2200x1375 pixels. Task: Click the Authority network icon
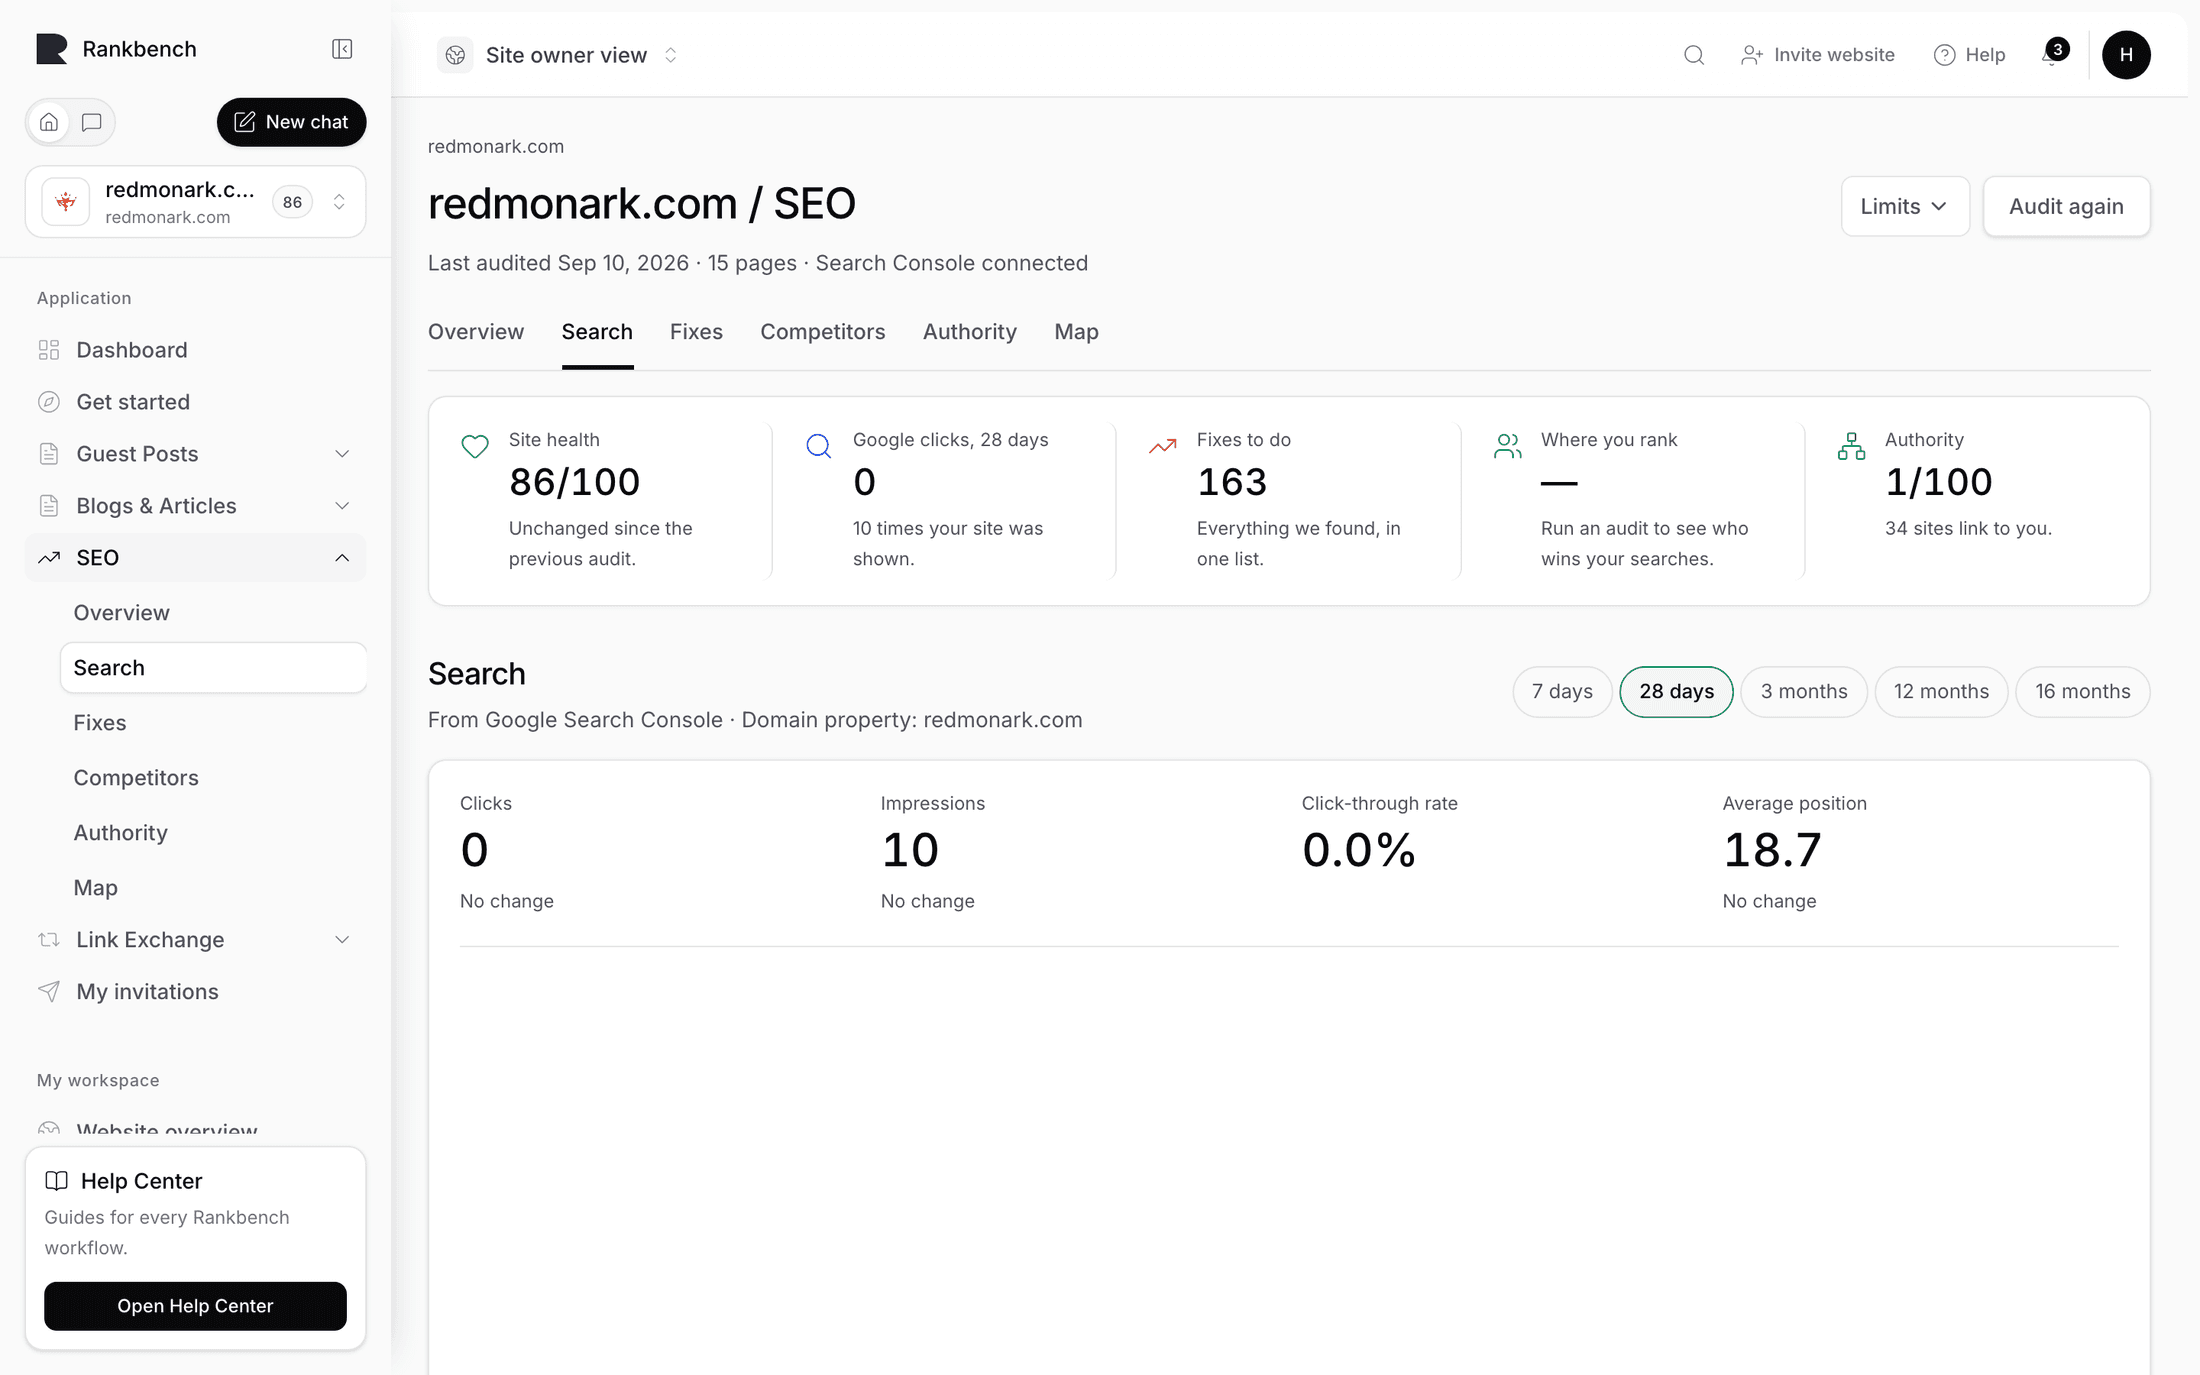[x=1851, y=446]
